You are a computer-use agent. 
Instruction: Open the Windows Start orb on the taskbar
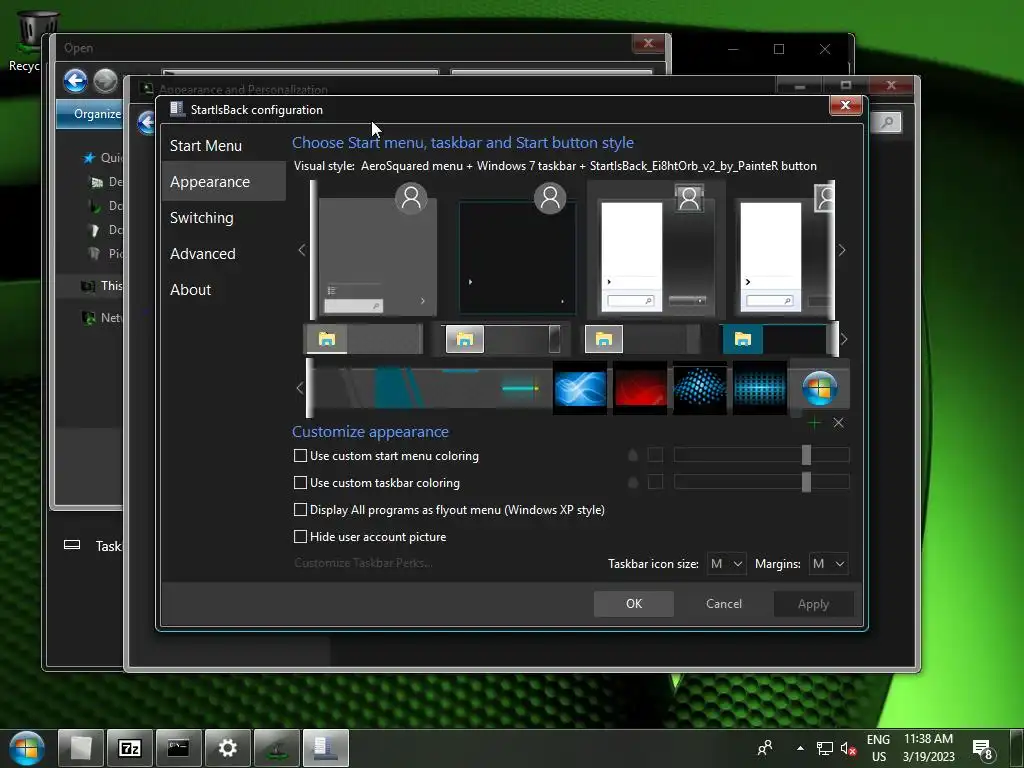coord(26,748)
